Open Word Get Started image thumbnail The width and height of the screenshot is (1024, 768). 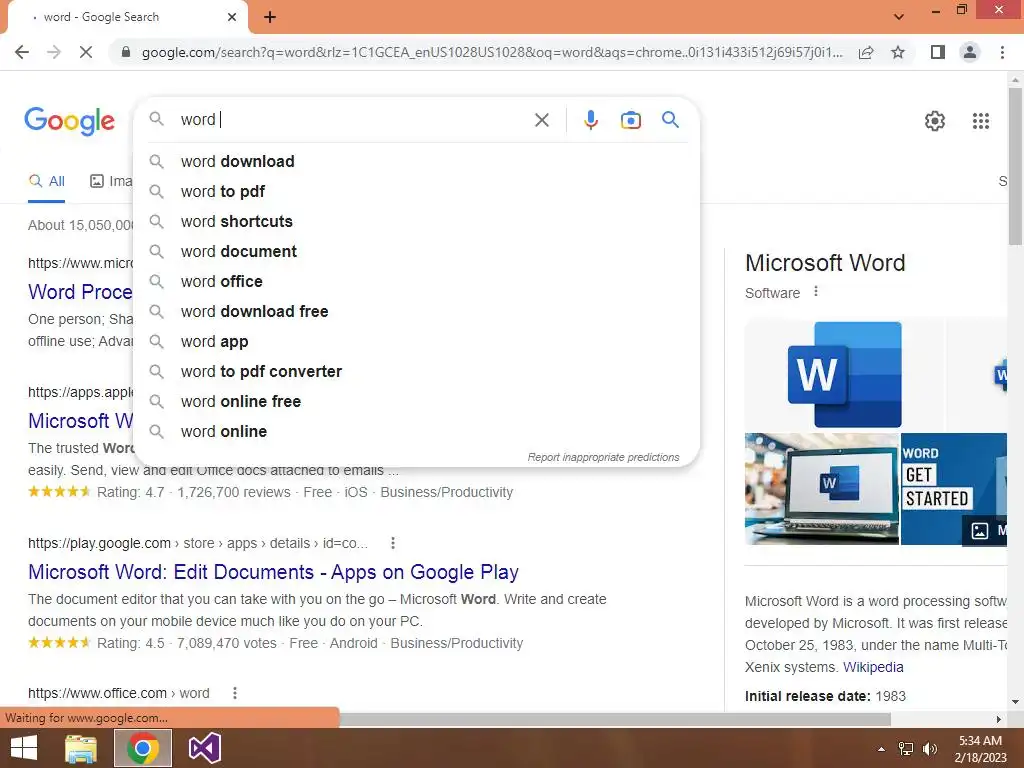[953, 488]
